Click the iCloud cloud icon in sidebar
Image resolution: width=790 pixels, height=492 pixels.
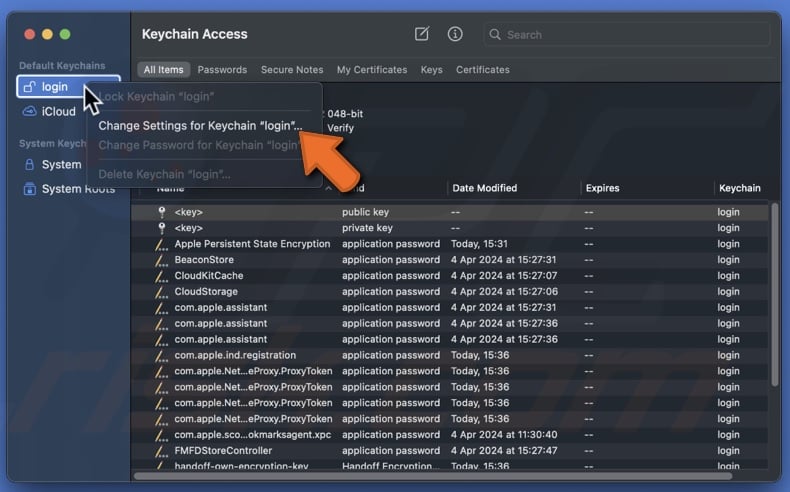[x=30, y=111]
